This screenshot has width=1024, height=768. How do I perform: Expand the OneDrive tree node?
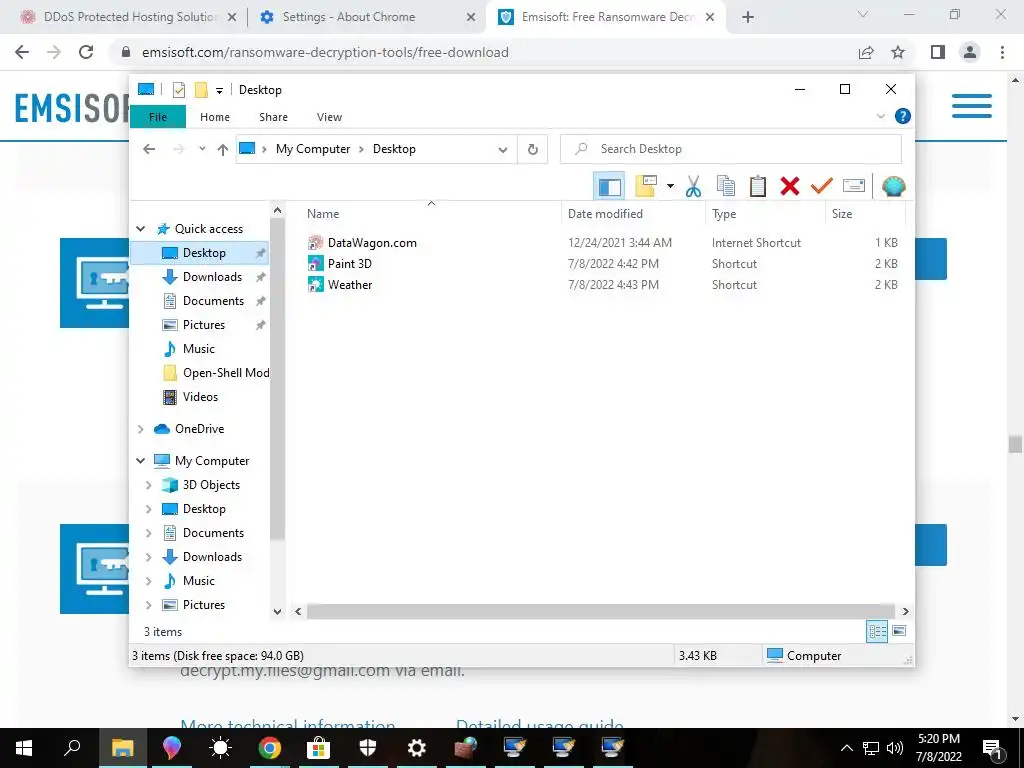(x=140, y=429)
